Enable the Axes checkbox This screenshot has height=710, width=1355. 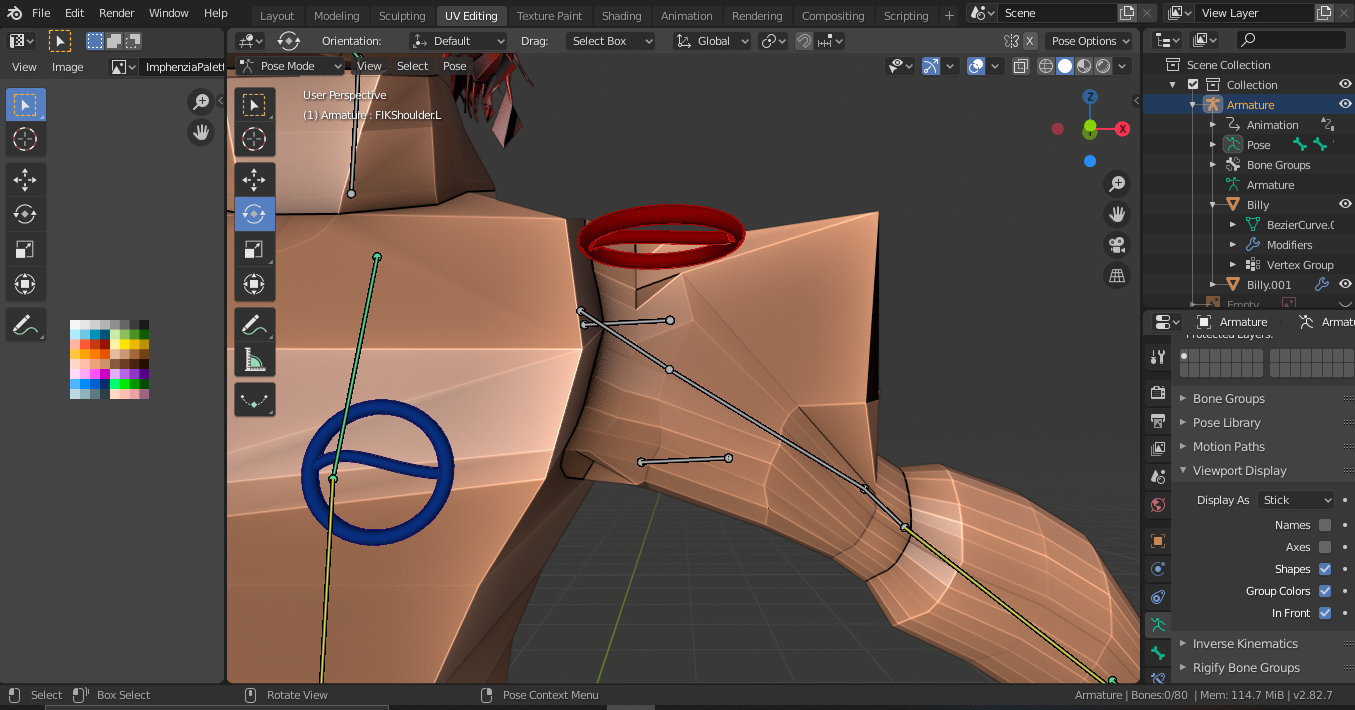1325,547
